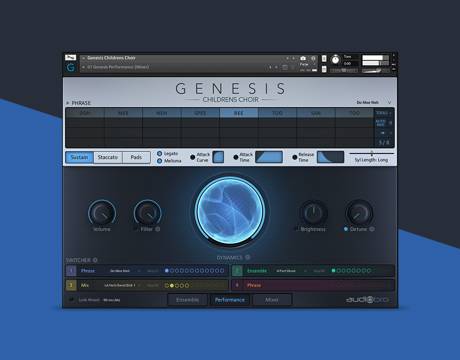Select switcher slot number 1 square

coord(71,271)
